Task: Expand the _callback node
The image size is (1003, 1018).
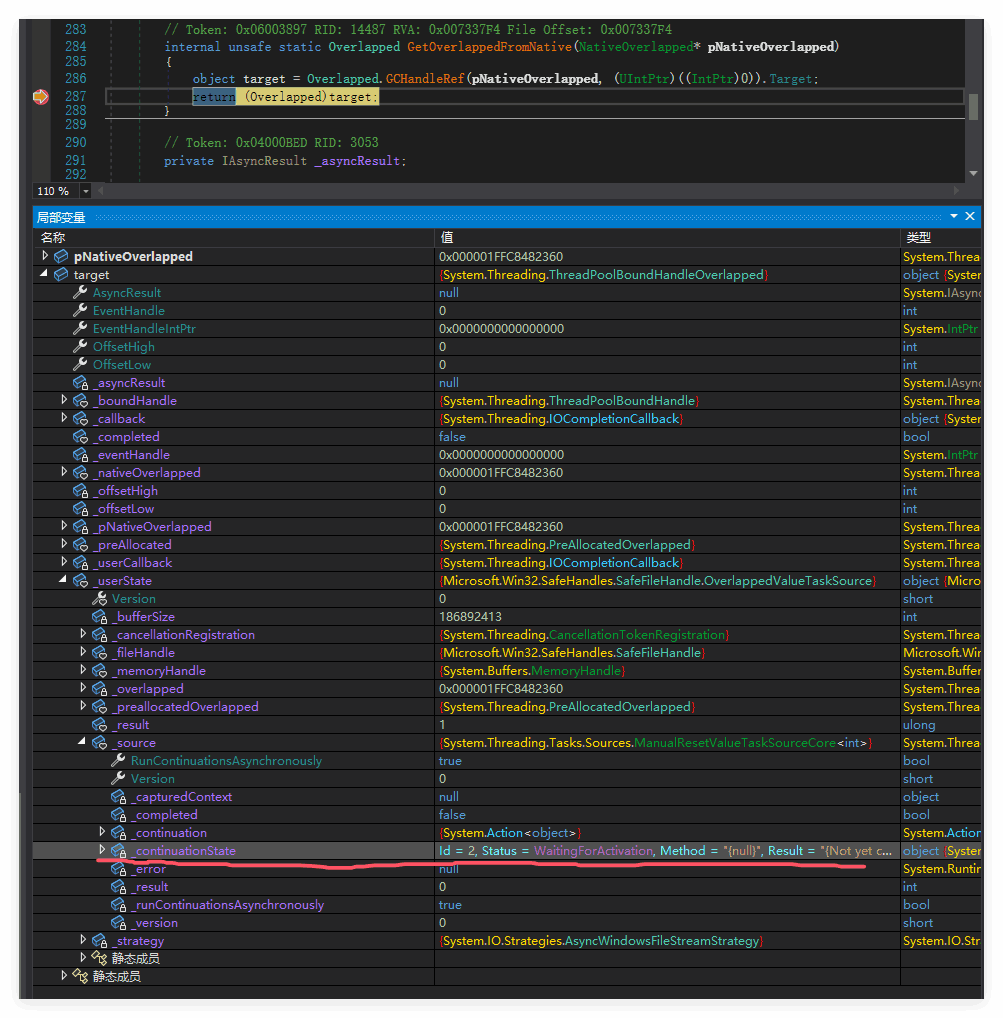Action: pyautogui.click(x=64, y=419)
